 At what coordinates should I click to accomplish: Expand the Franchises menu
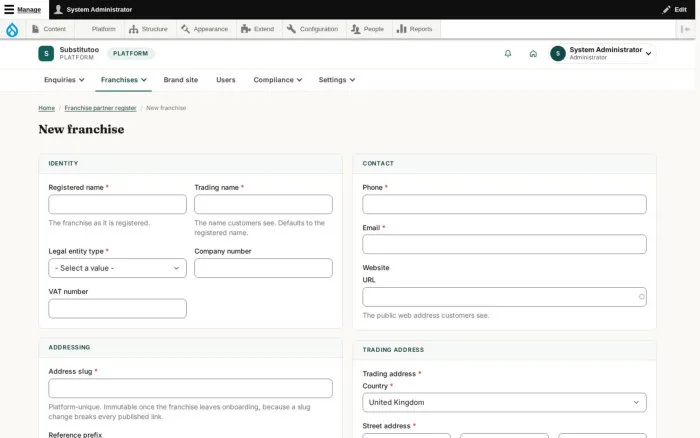point(124,80)
